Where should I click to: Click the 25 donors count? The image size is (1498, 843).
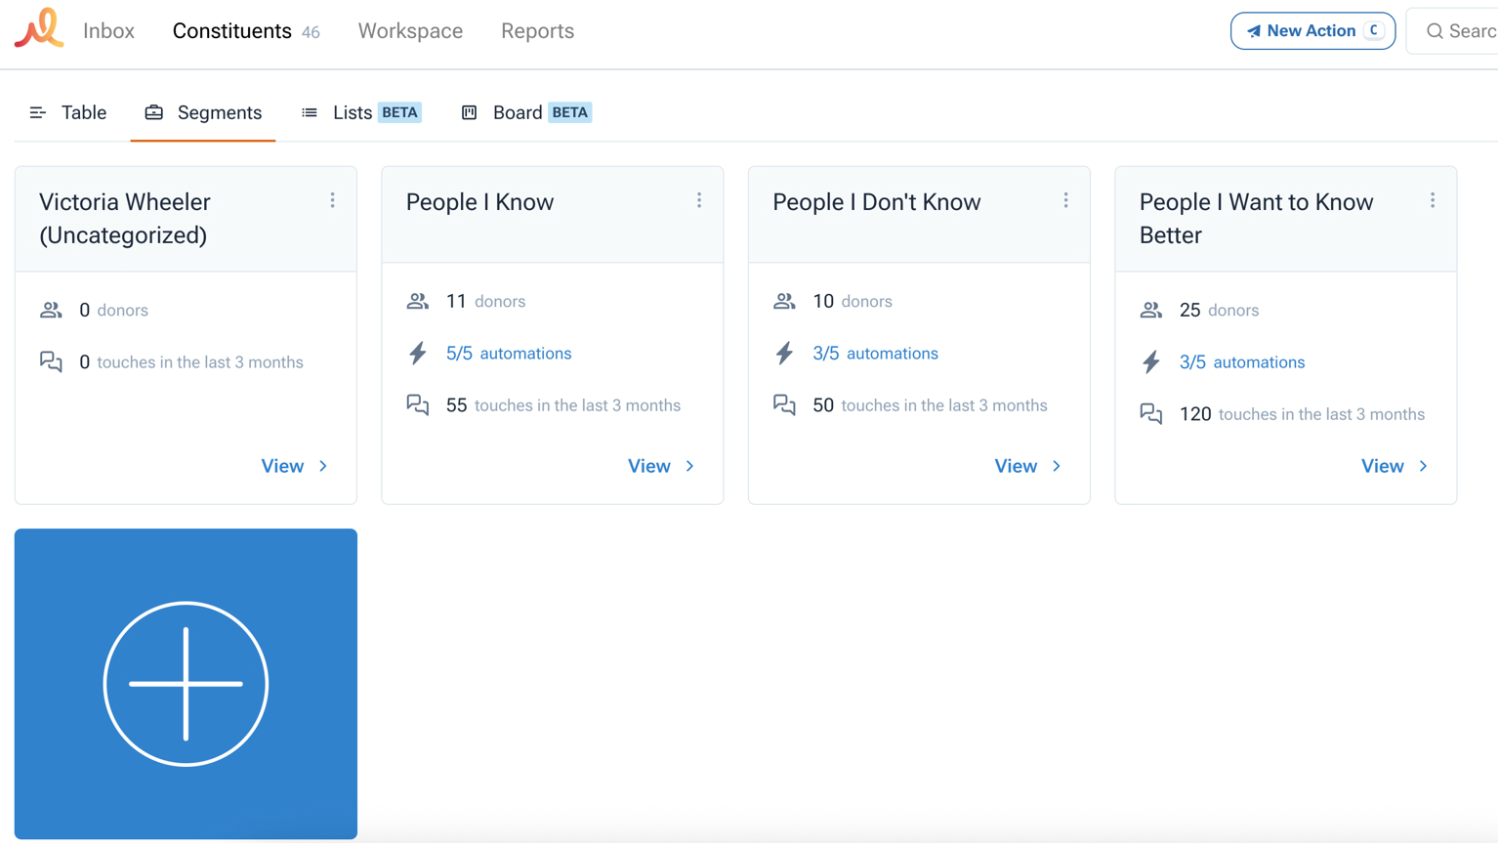(1219, 310)
